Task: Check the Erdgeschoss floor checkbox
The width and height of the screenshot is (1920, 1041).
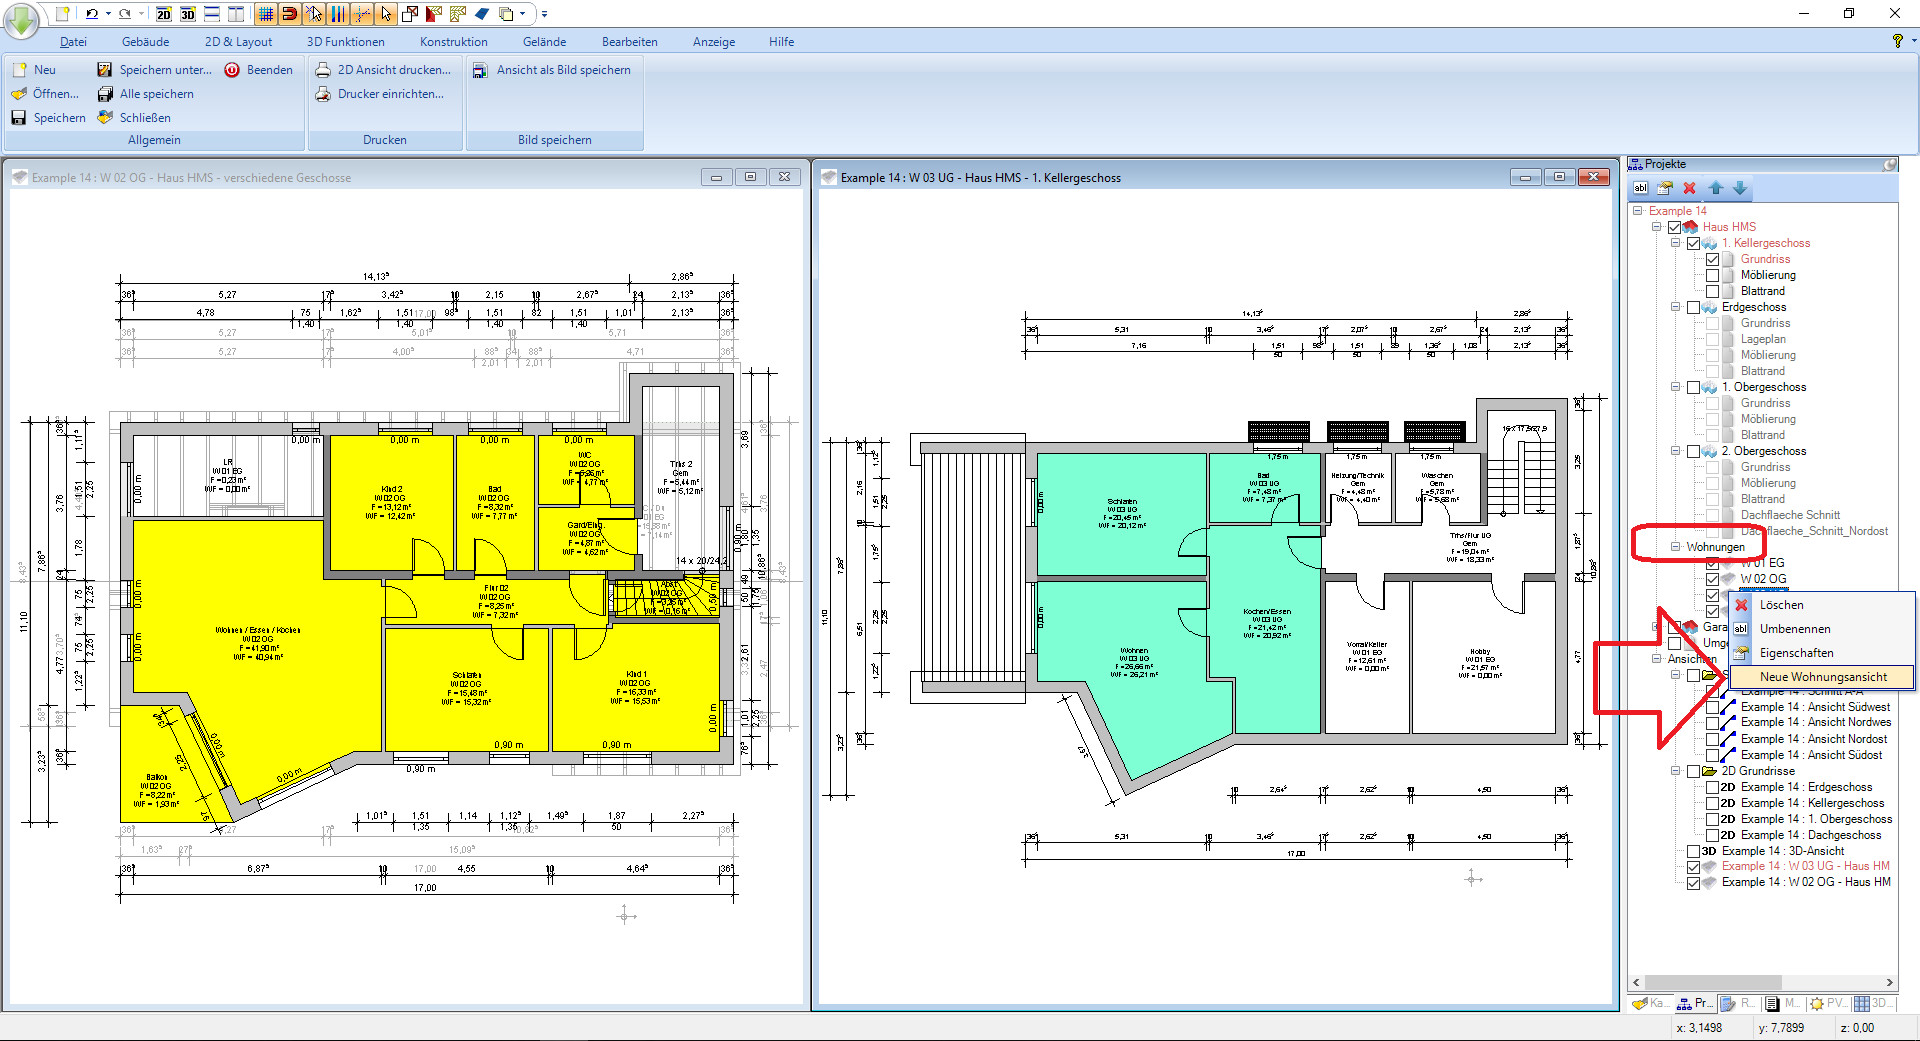Action: (1693, 307)
